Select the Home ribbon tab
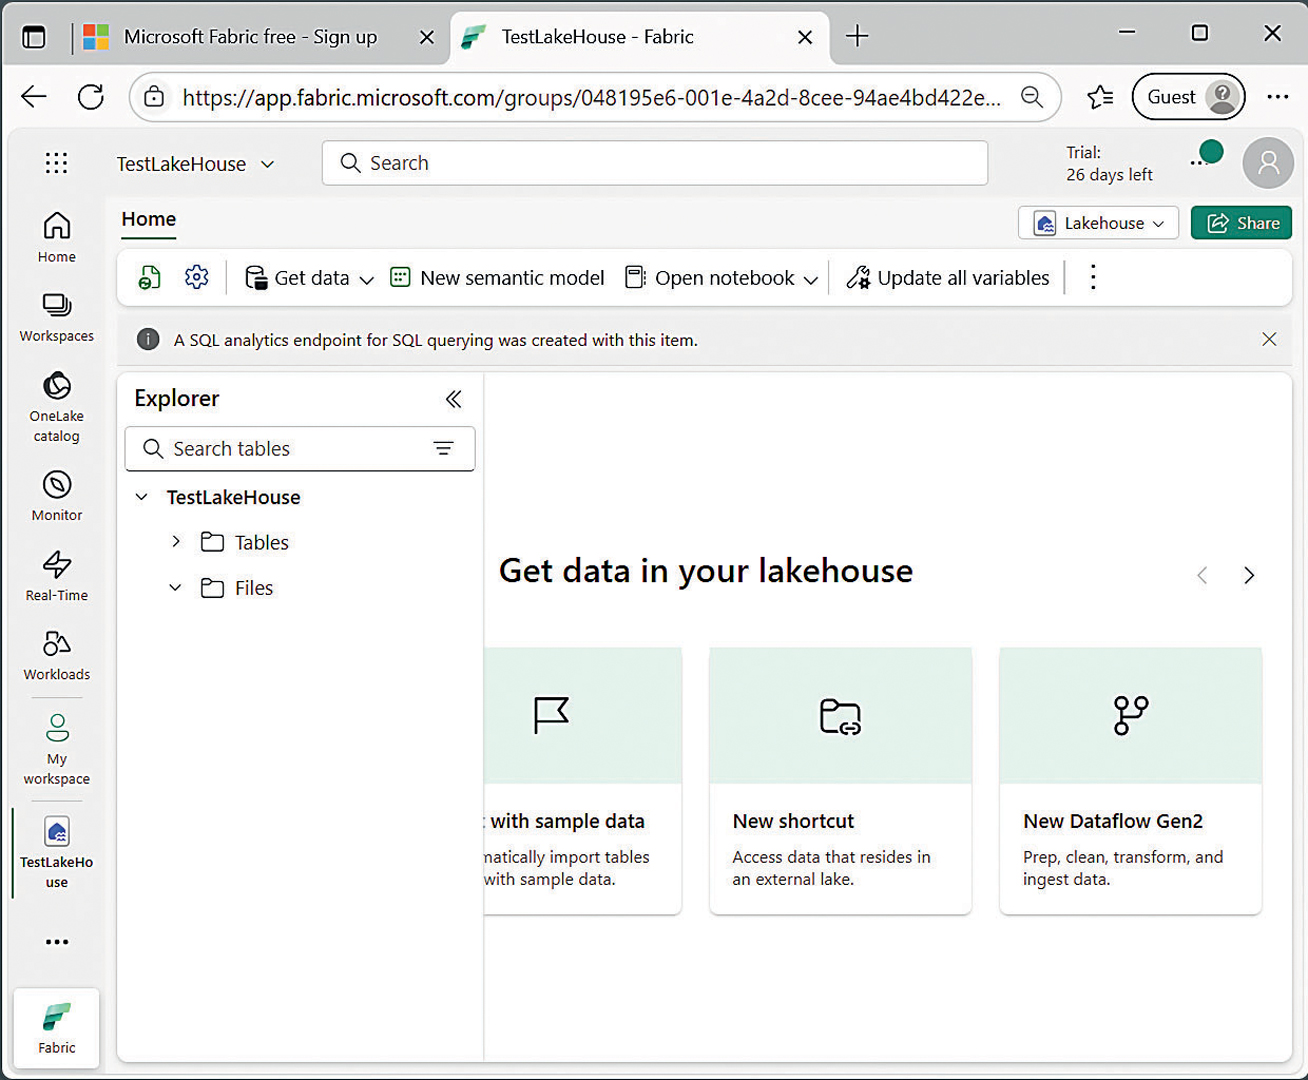The width and height of the screenshot is (1308, 1080). click(149, 219)
